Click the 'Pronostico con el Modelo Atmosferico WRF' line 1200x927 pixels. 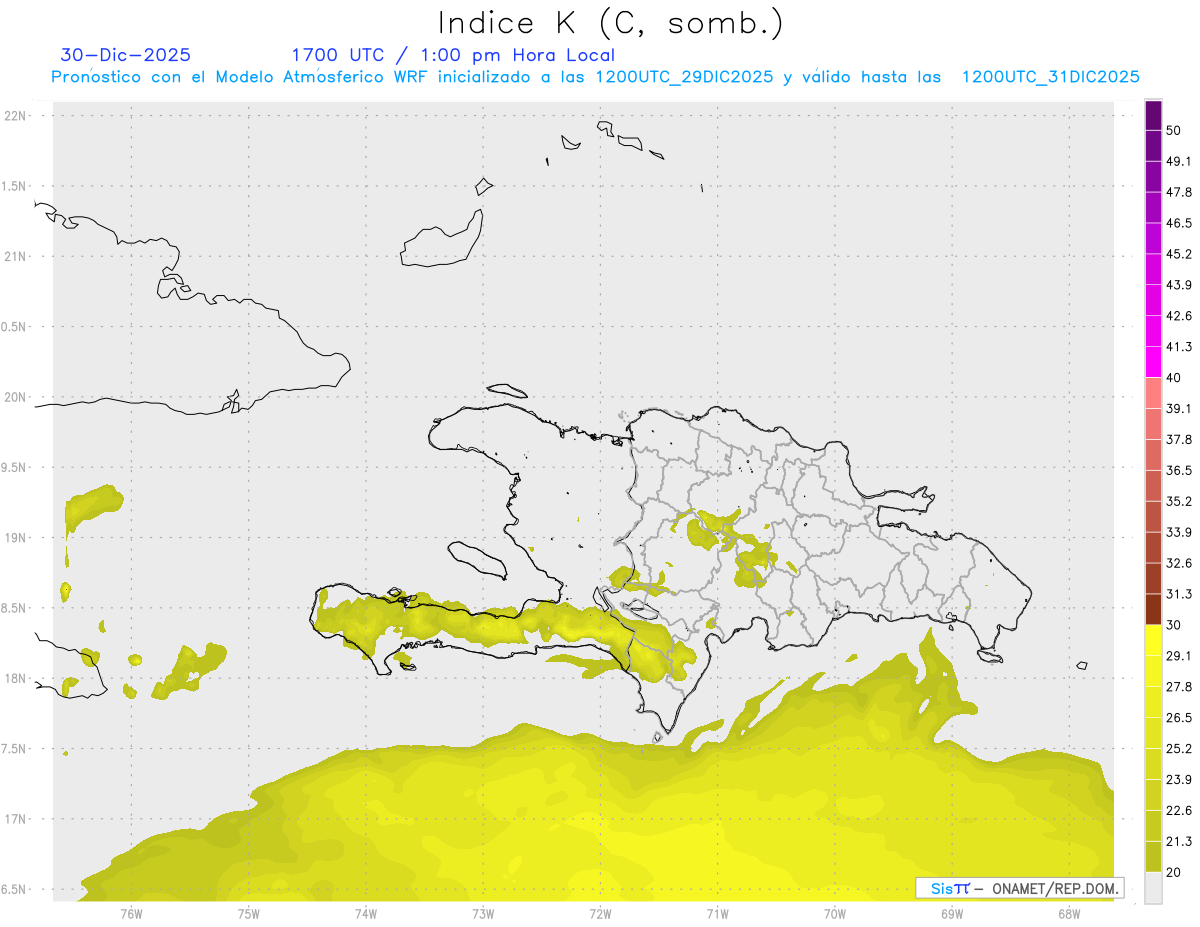click(x=595, y=77)
